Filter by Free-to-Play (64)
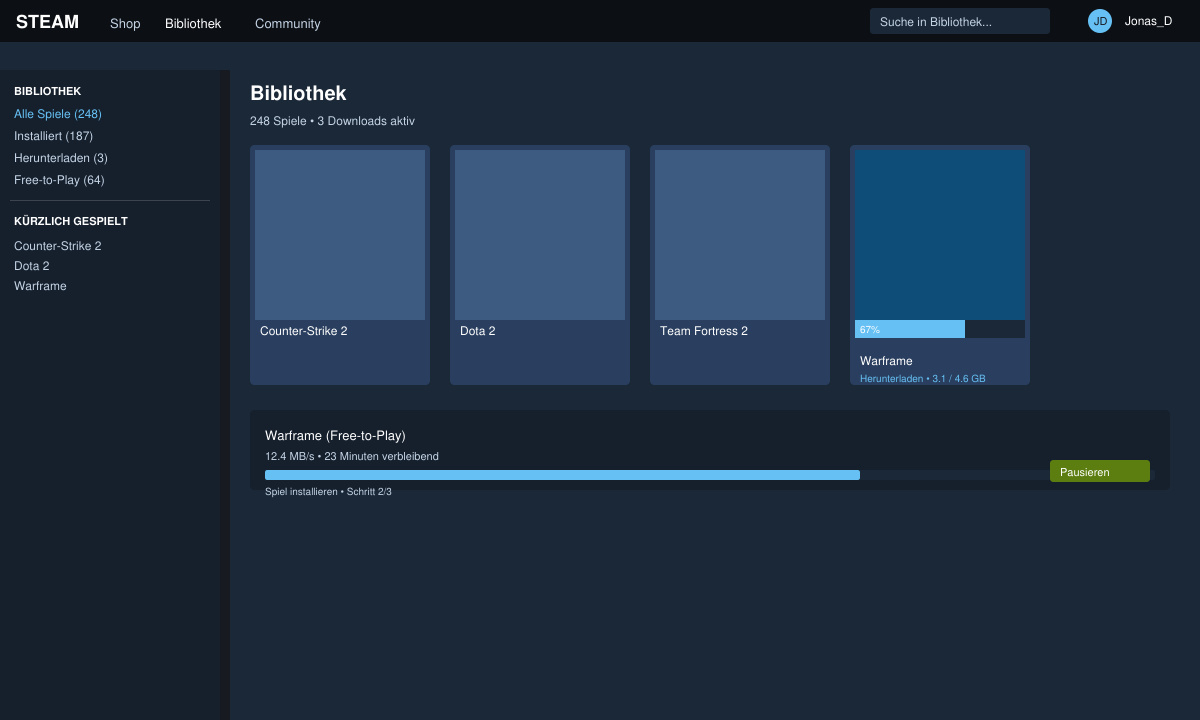 (x=59, y=180)
